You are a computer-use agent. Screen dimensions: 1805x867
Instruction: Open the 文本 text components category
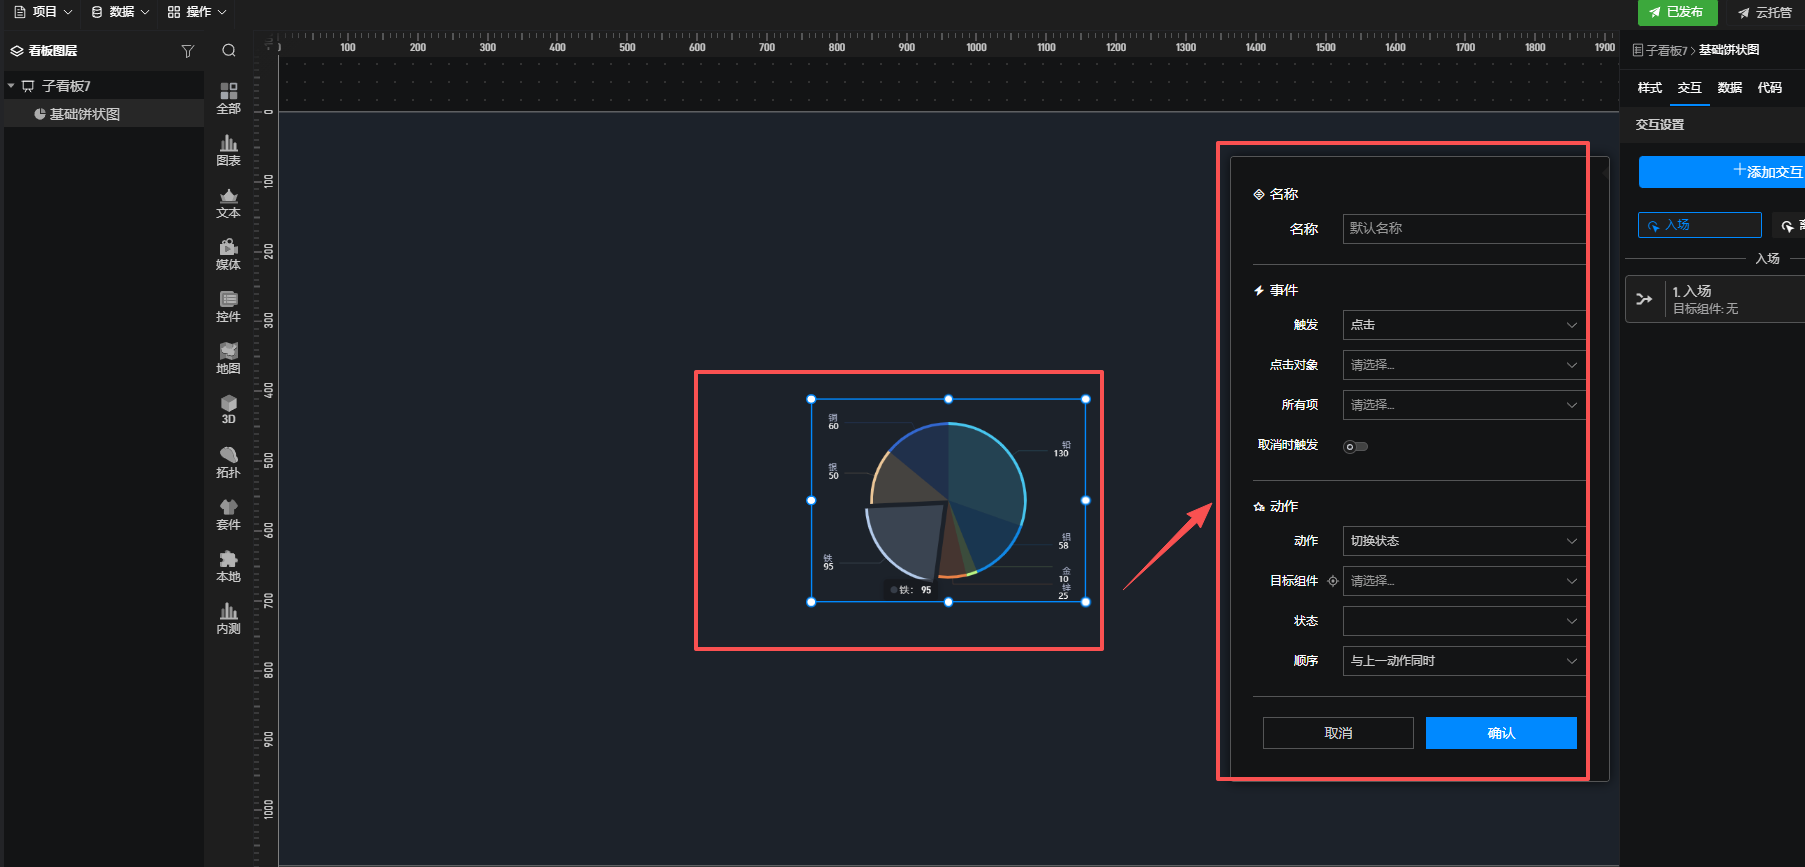point(228,203)
